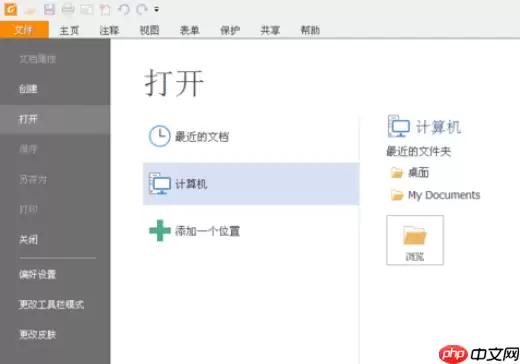The width and height of the screenshot is (520, 364).
Task: Select 打开 in the left sidebar
Action: [x=55, y=119]
